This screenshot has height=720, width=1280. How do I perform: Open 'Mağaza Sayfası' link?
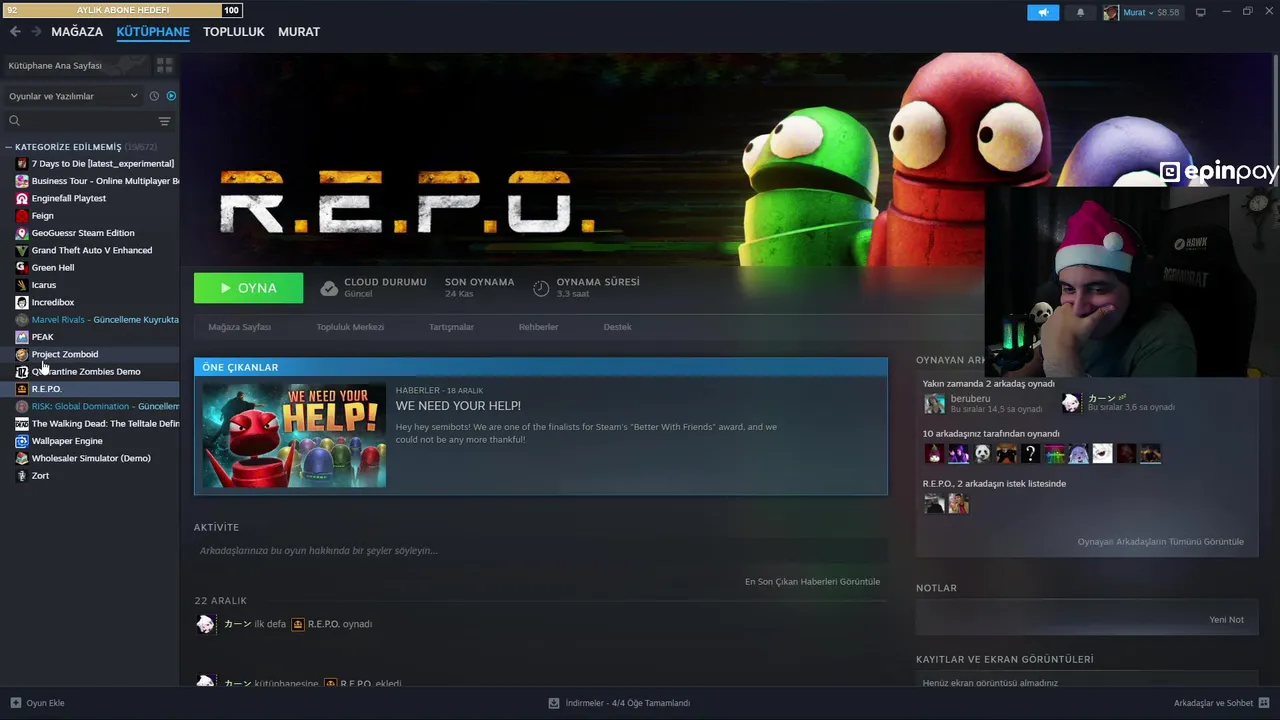[239, 327]
